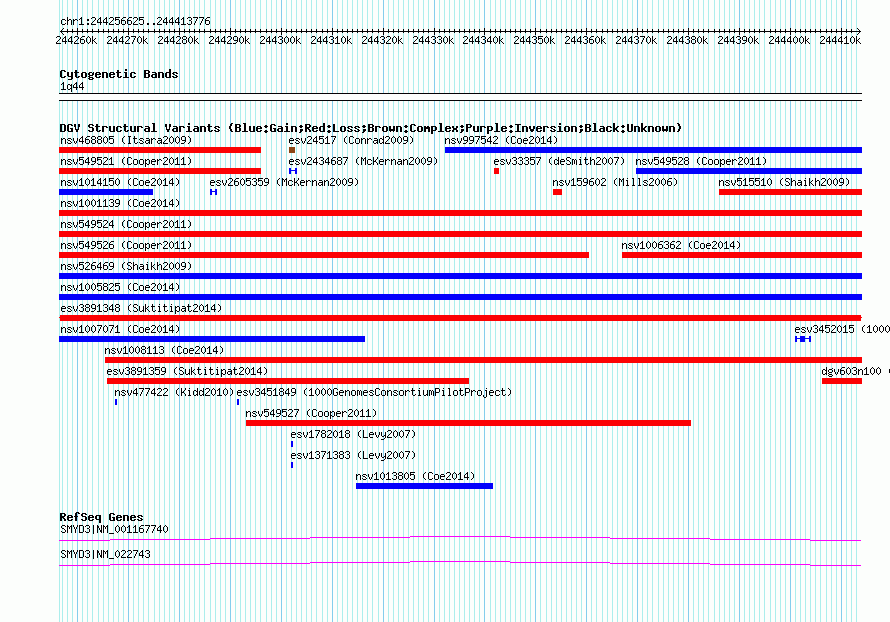Click the nsv159602 (Mills2006) label
Image resolution: width=890 pixels, height=622 pixels.
(615, 182)
